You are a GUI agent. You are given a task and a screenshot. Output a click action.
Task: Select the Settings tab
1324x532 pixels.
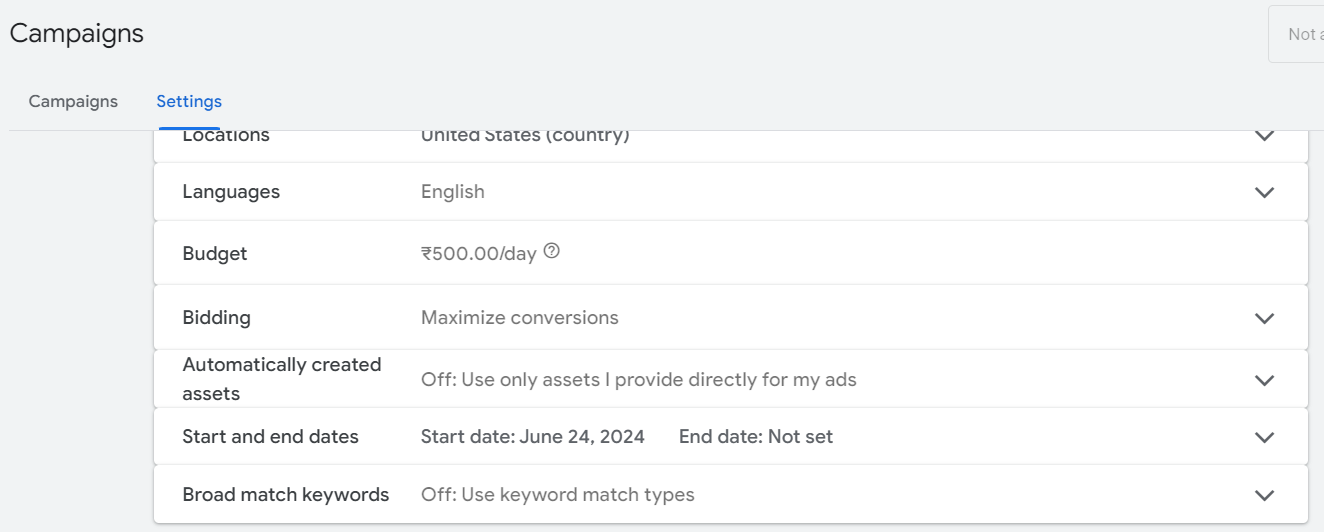(189, 101)
